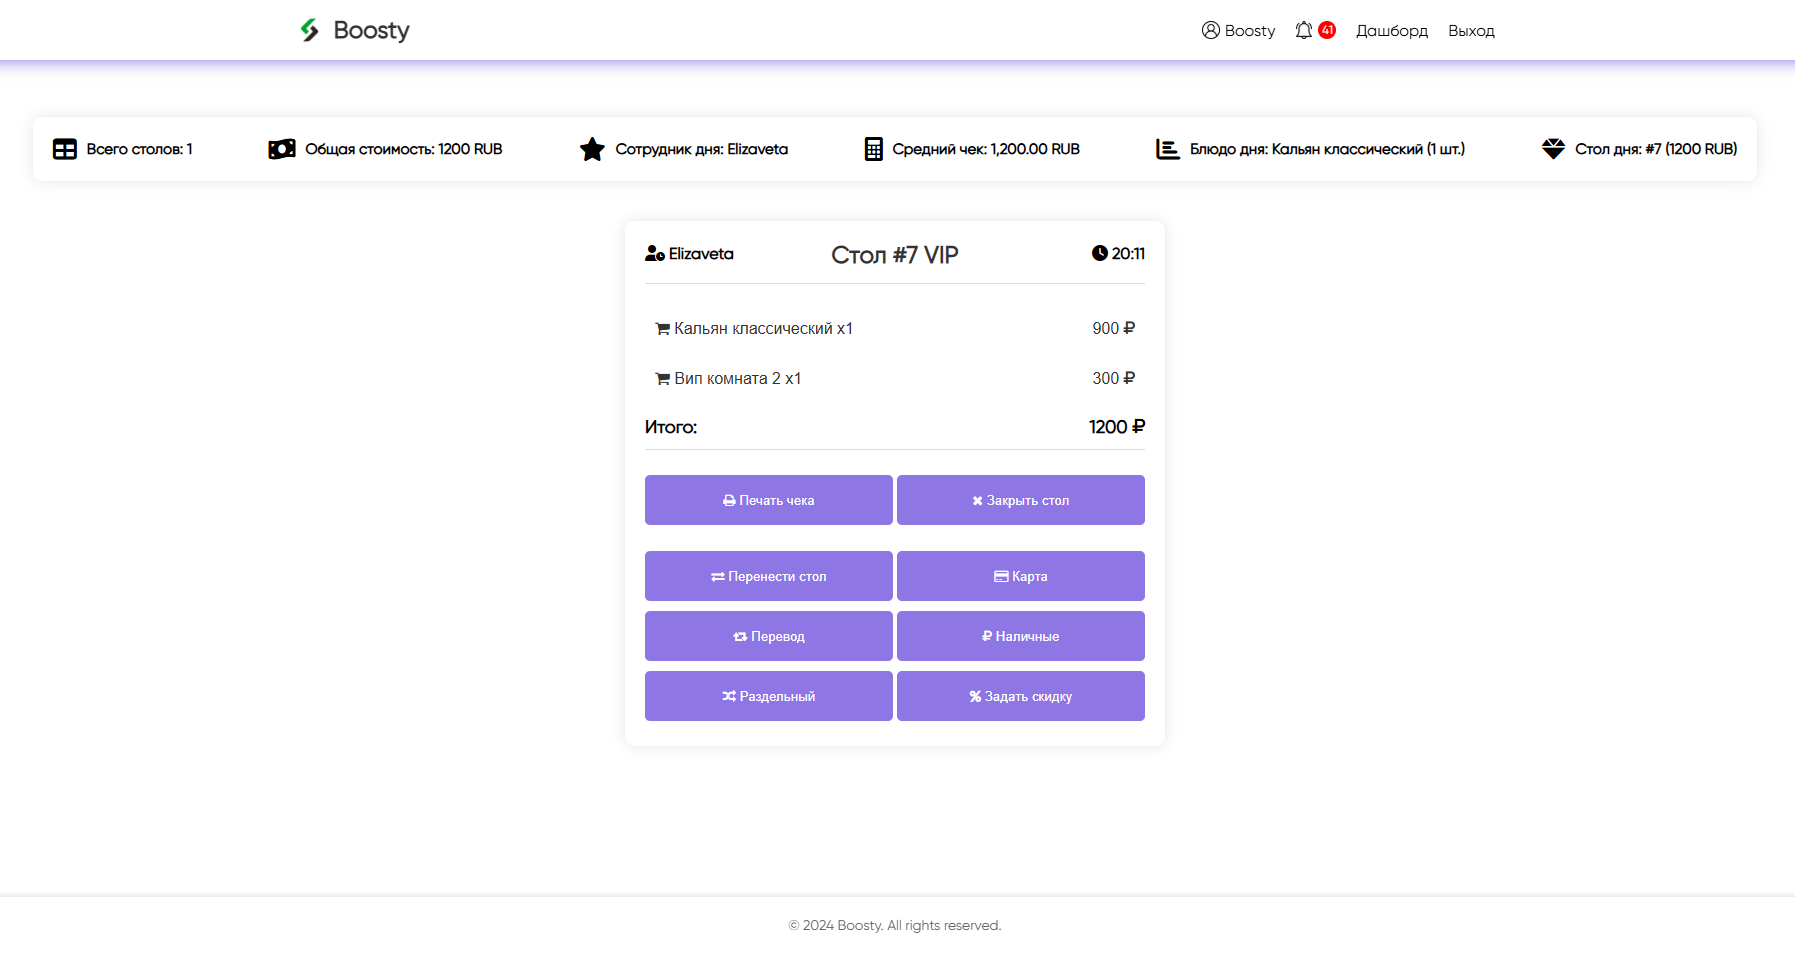Choose Наличные cash payment
This screenshot has width=1795, height=953.
pos(1021,636)
